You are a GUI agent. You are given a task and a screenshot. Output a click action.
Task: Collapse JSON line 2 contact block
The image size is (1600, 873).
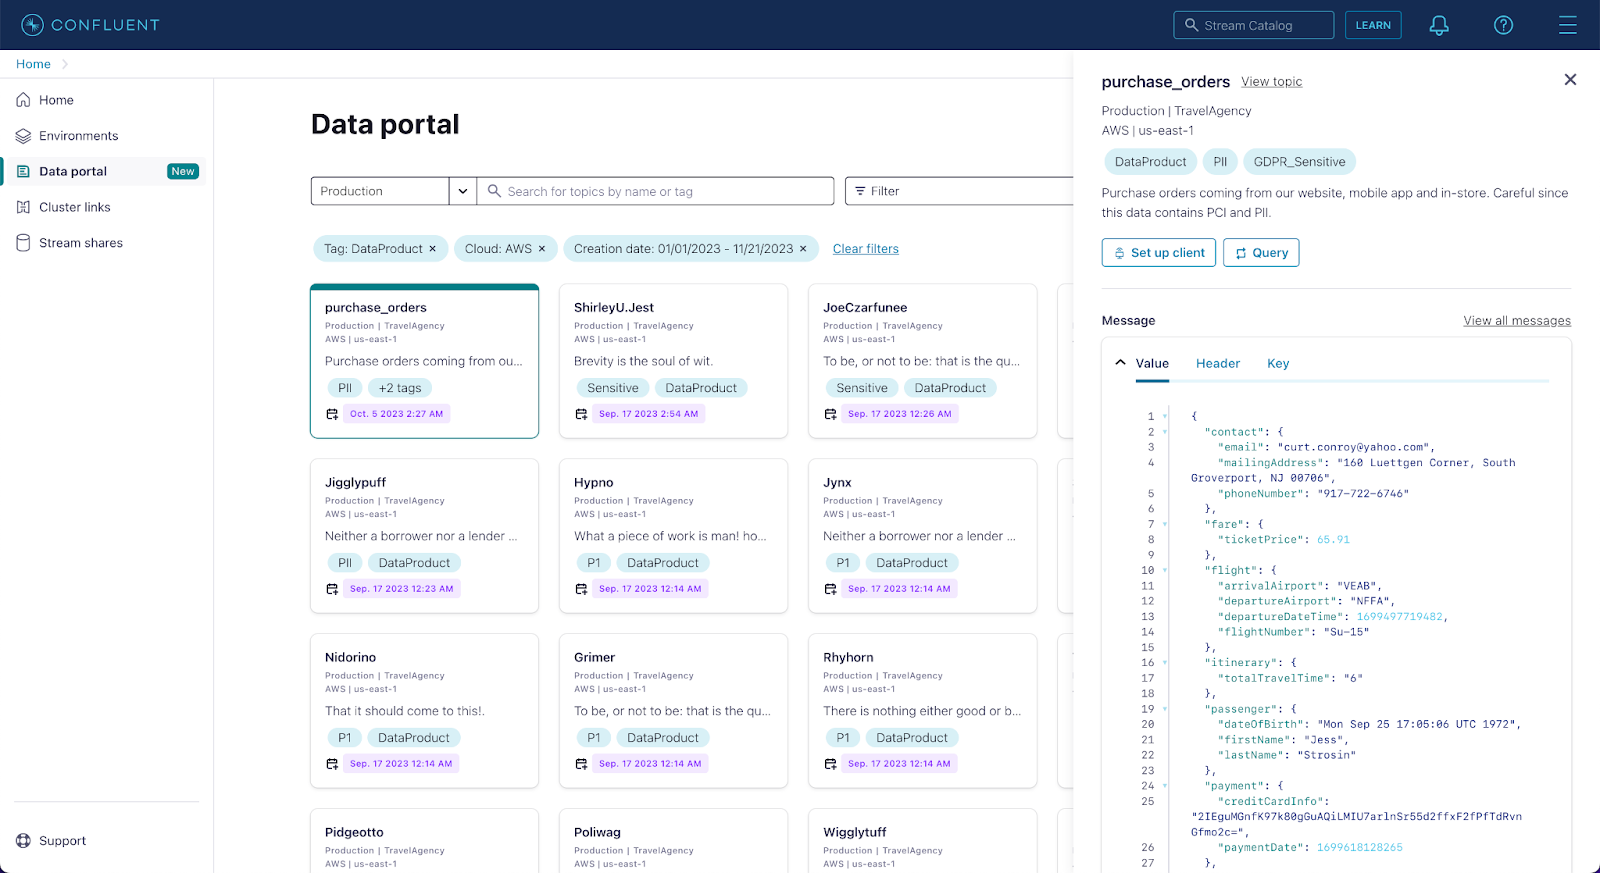tap(1165, 432)
